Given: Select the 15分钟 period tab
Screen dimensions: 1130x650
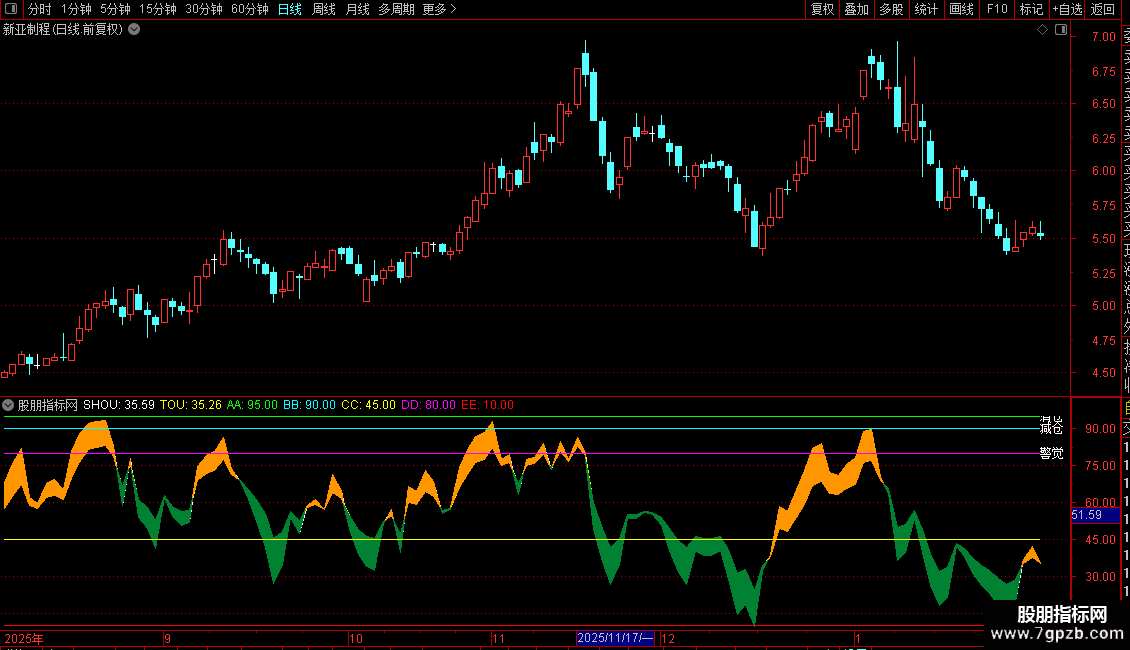Looking at the screenshot, I should point(158,9).
